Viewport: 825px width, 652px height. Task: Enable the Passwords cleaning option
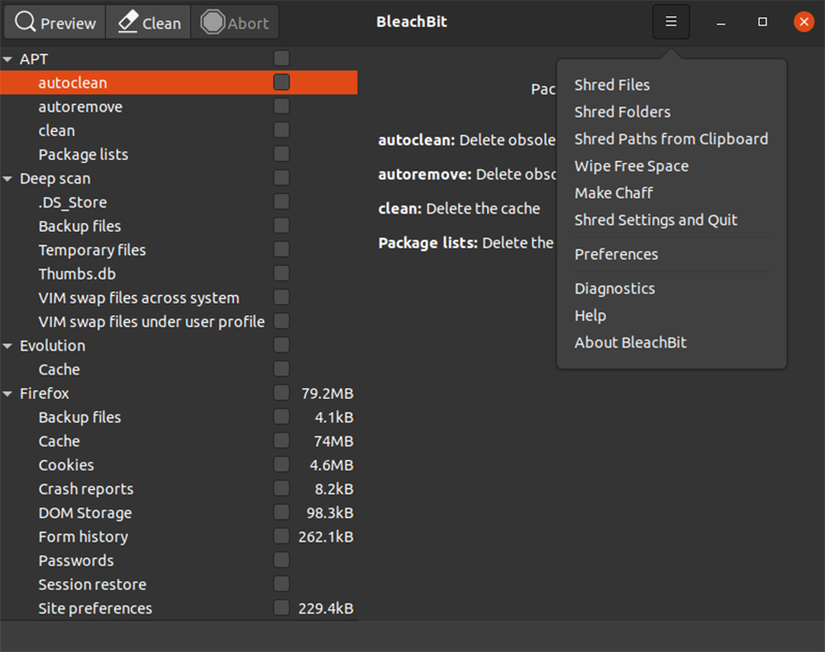click(x=281, y=560)
